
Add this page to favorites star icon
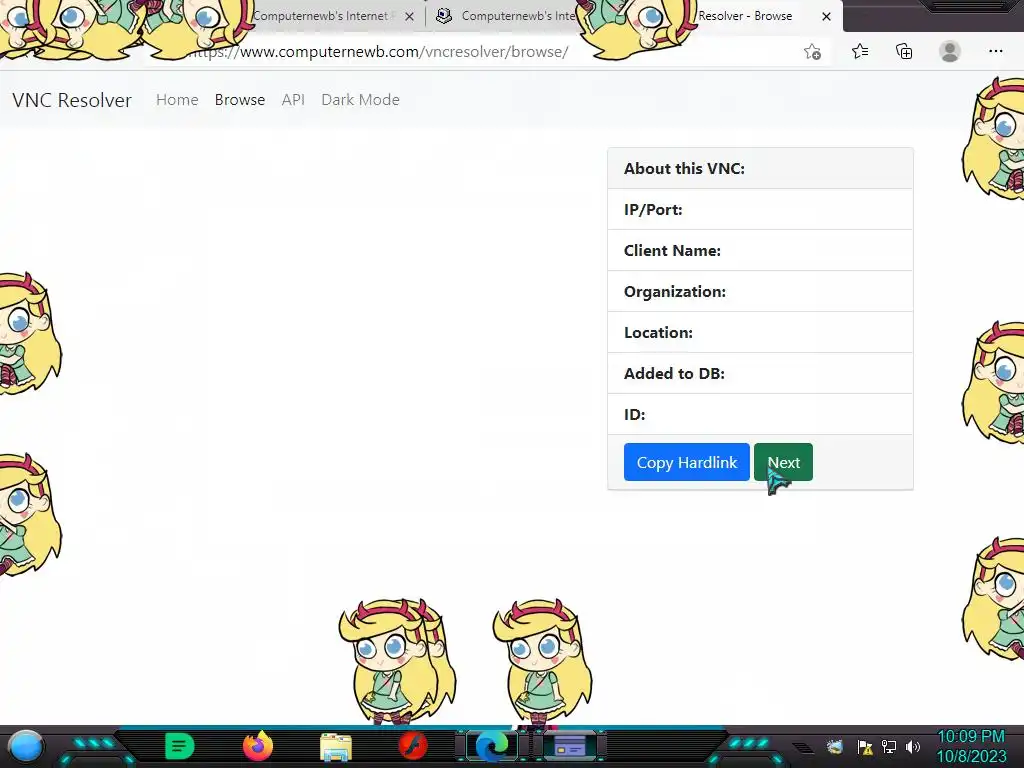click(812, 52)
